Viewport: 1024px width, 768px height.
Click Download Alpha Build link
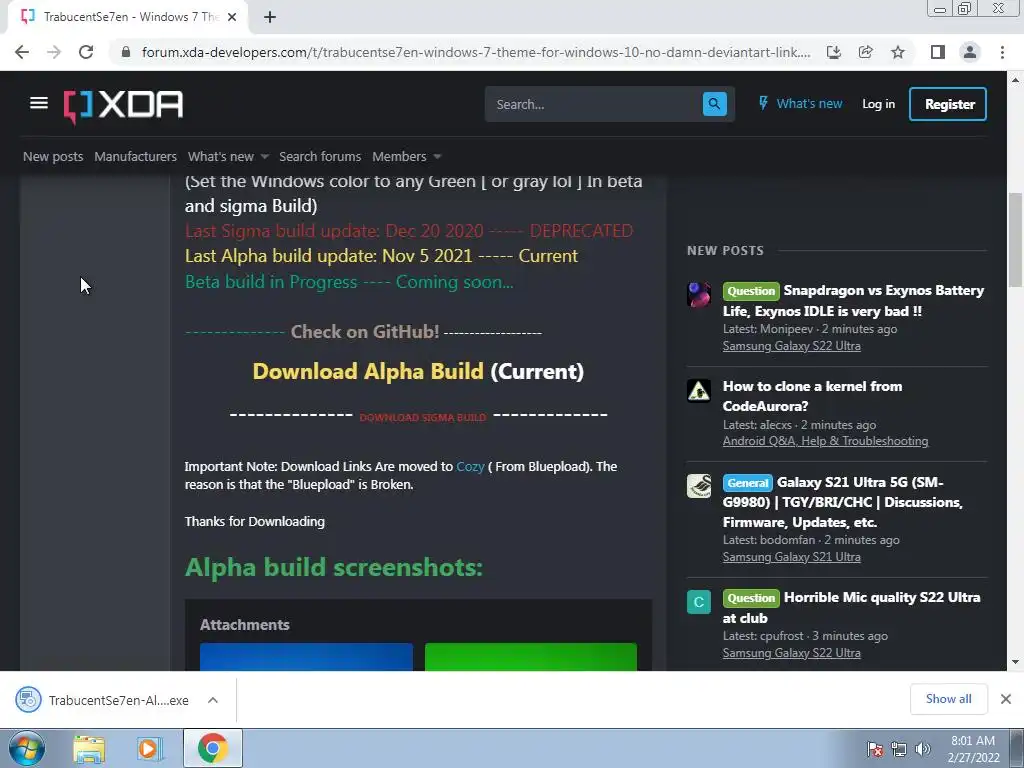[x=368, y=371]
